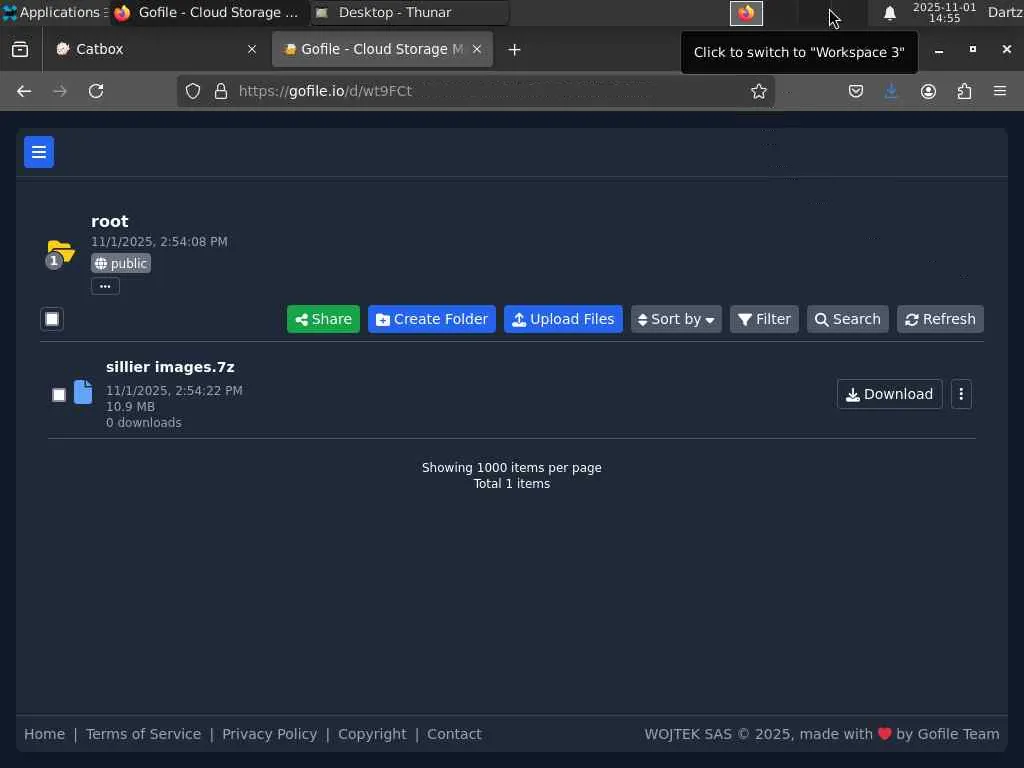Click Upload Files button
This screenshot has width=1024, height=768.
563,319
